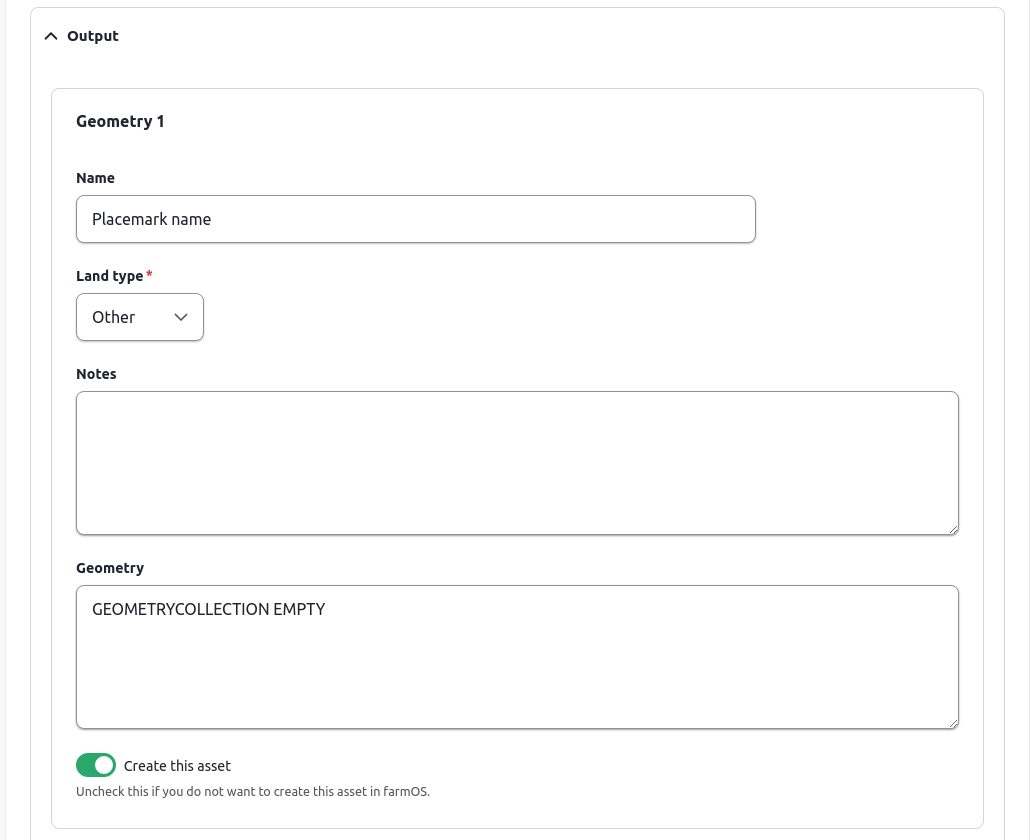Click the GEOMETRYCOLLECTION EMPTY text
1030x840 pixels.
point(208,609)
